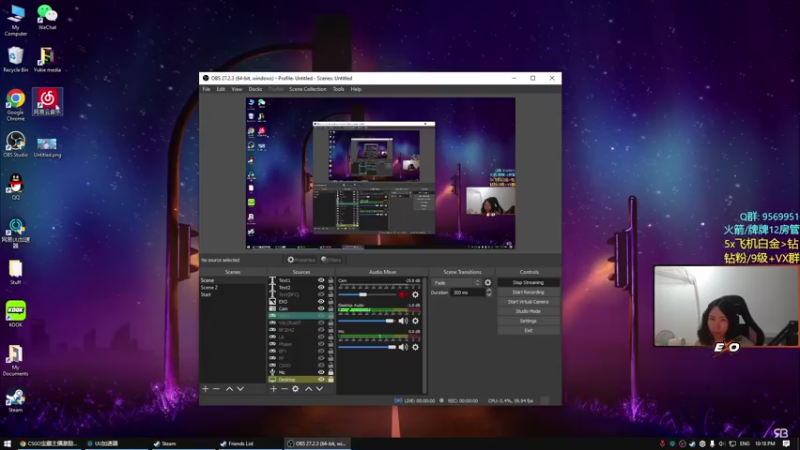Open Steam desktop shortcut
Viewport: 800px width, 450px height.
point(15,401)
